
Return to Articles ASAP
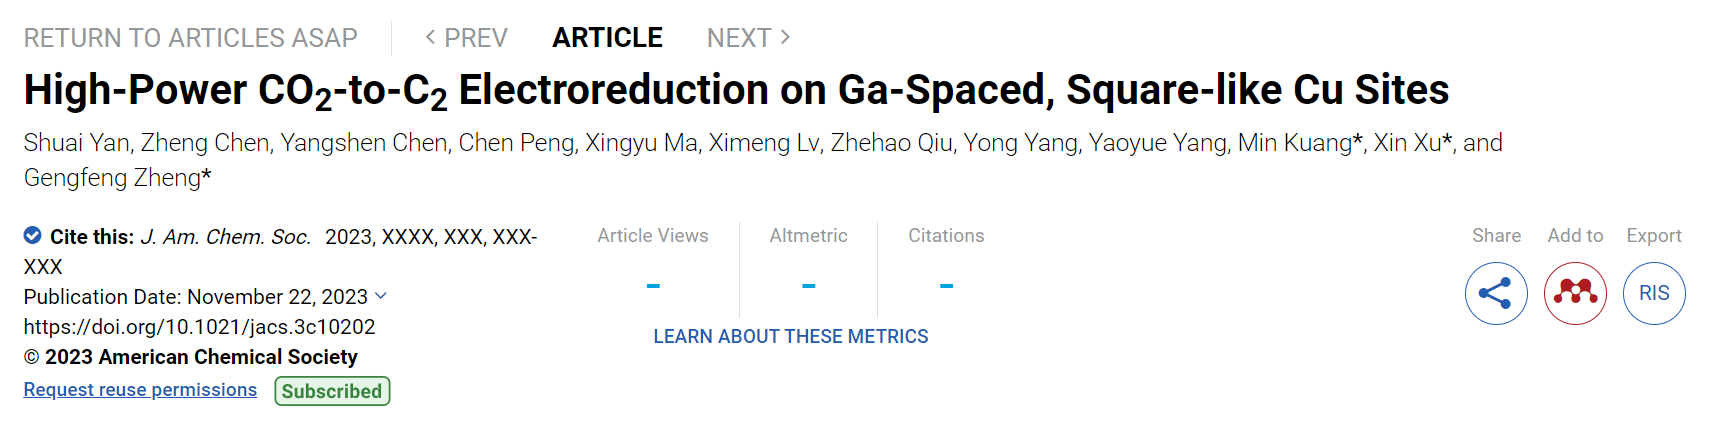191,38
